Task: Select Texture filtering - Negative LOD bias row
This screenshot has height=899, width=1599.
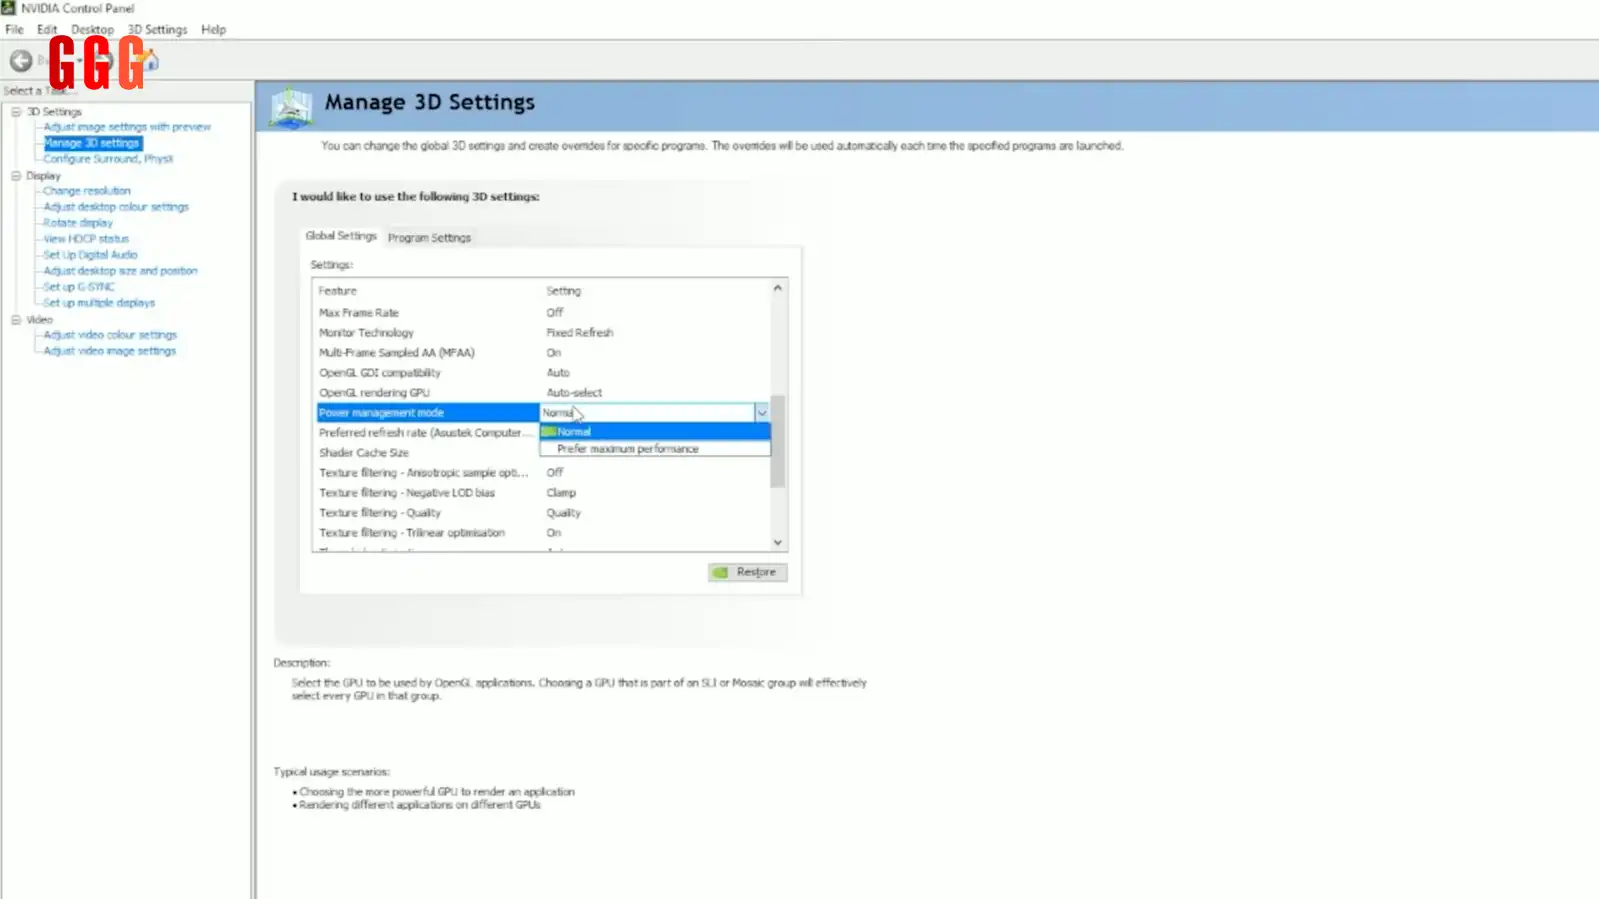Action: pos(541,493)
